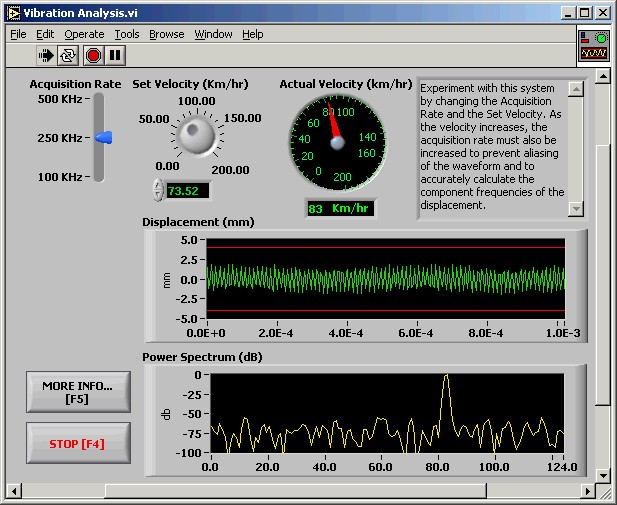Click the Run arrow toolbar icon

coord(46,56)
